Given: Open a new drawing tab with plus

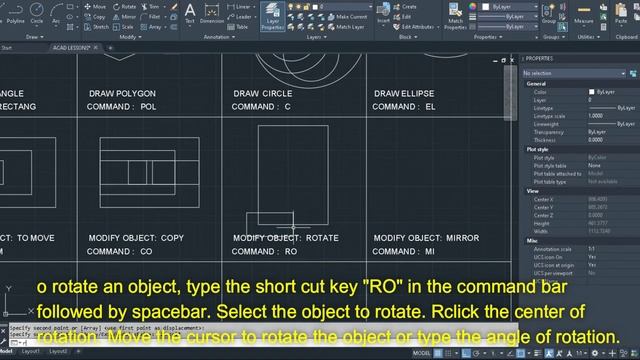Looking at the screenshot, I should click(110, 48).
